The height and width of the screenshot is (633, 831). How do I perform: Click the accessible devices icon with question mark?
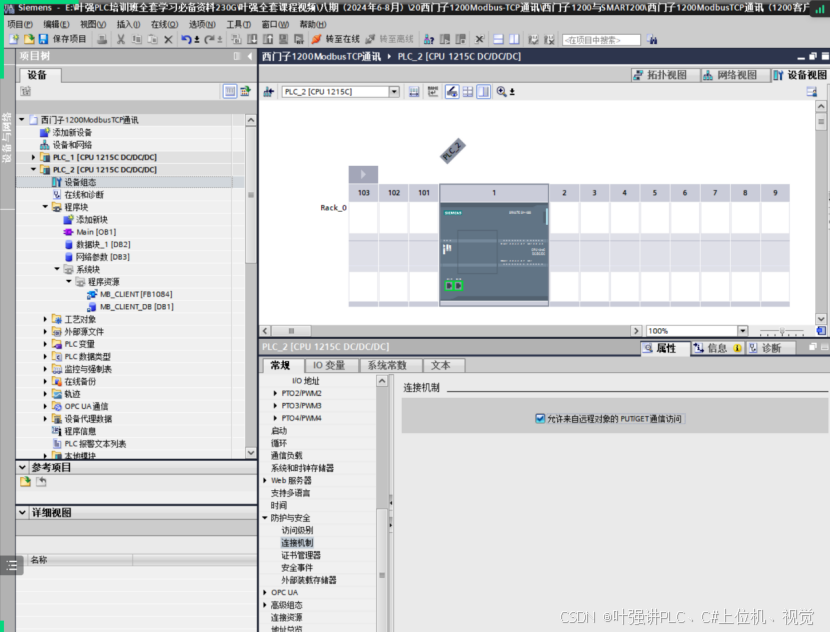[429, 39]
